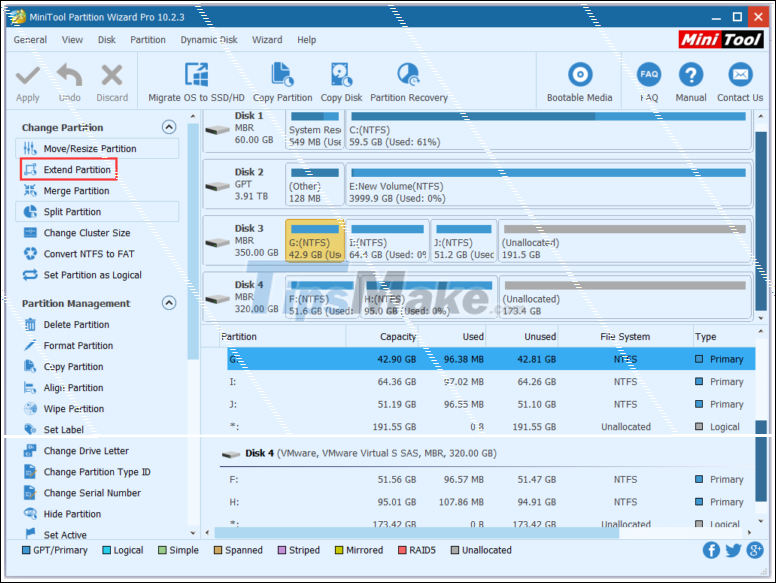The image size is (776, 583).
Task: Open the Manual help icon
Action: coord(691,75)
